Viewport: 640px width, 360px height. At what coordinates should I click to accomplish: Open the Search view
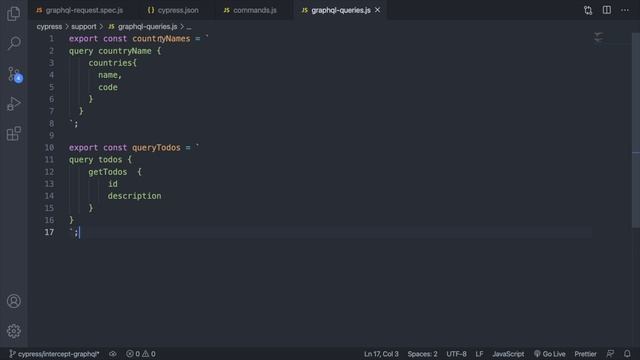click(x=13, y=43)
